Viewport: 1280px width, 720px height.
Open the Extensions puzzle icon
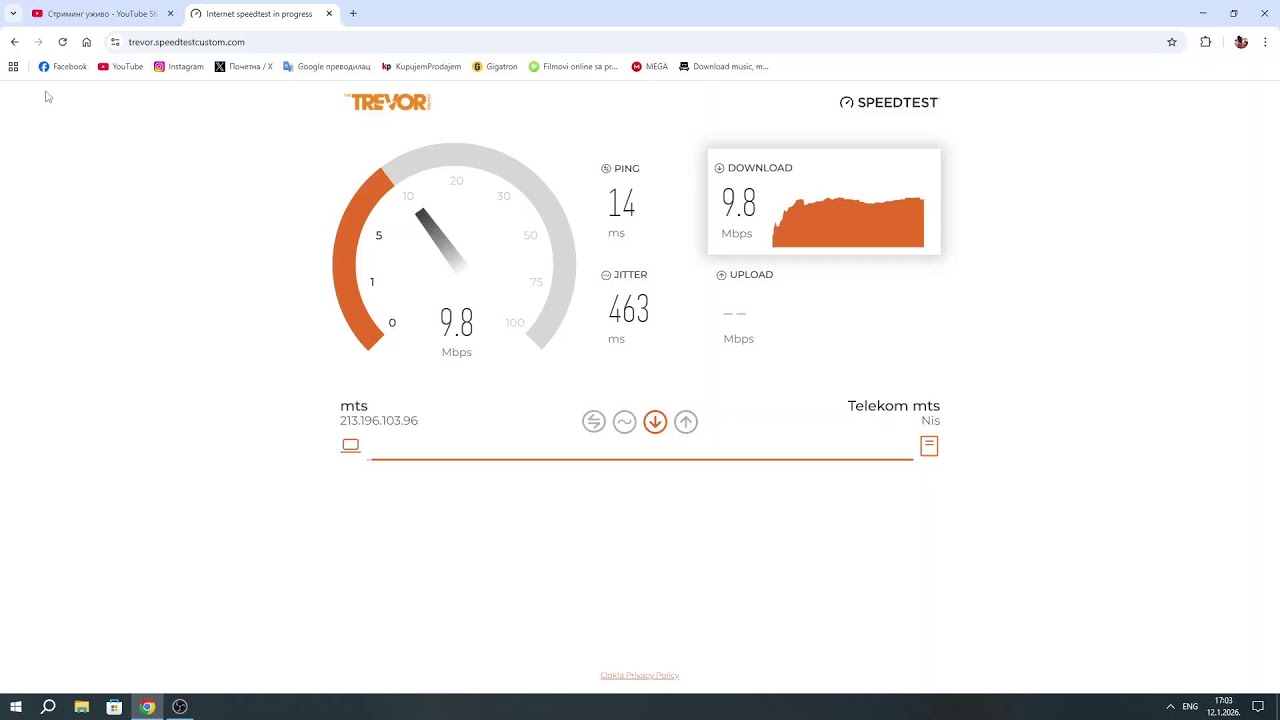pos(1205,42)
